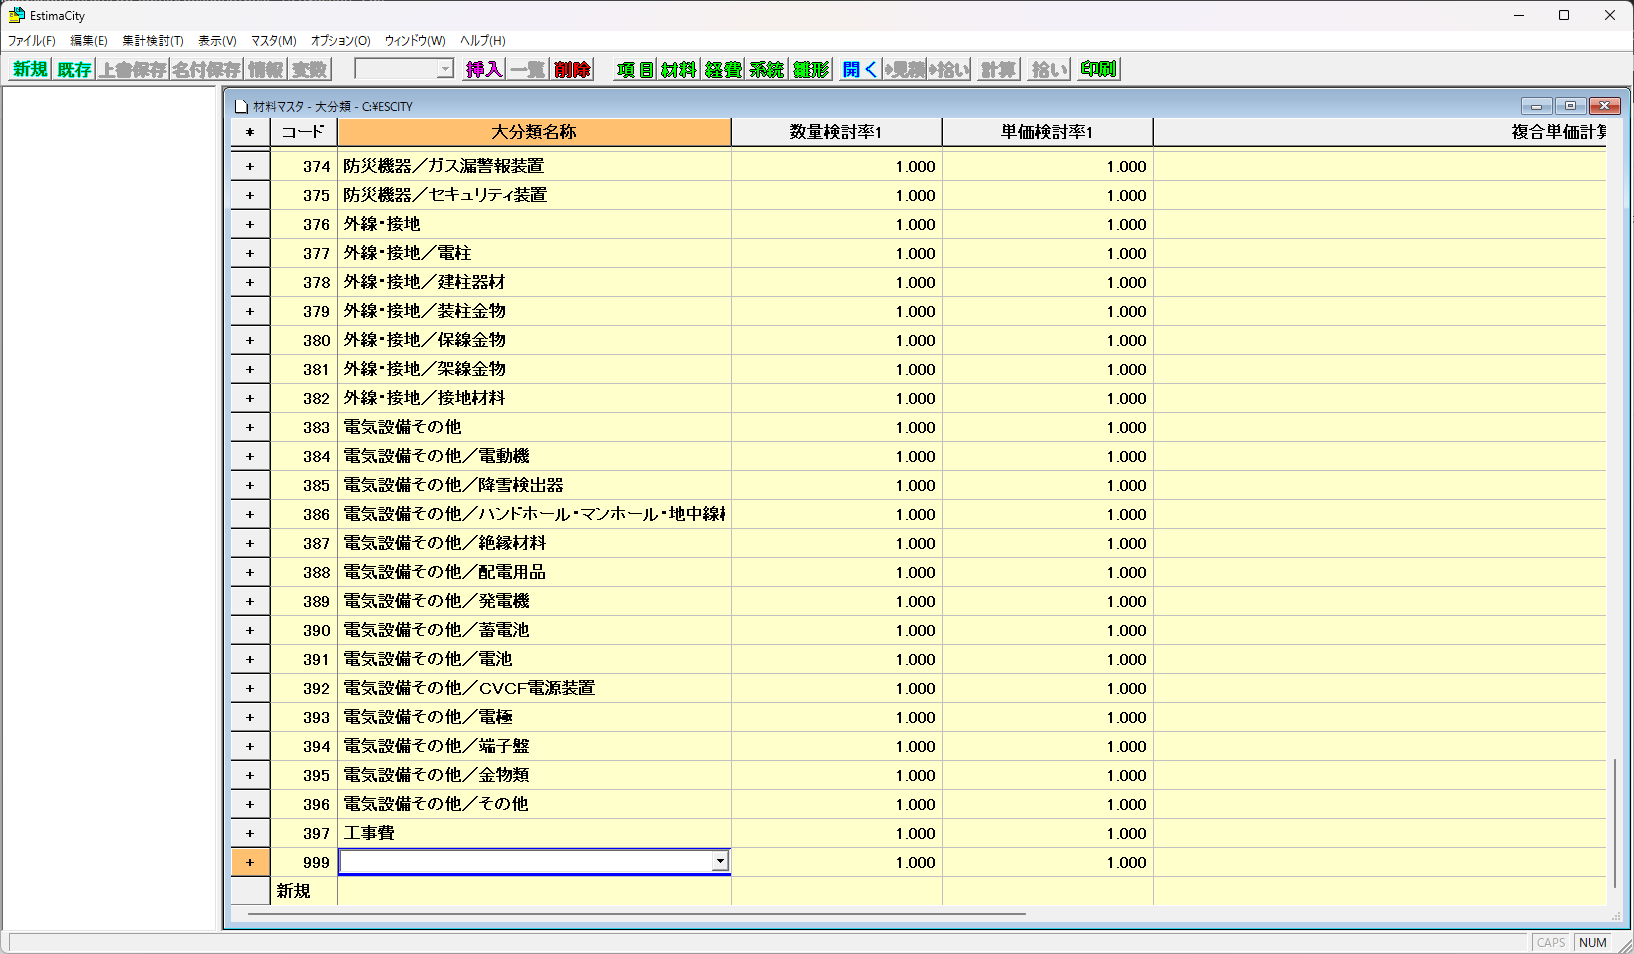The image size is (1634, 954).
Task: Click the 数量検討率1 column header
Action: [x=836, y=132]
